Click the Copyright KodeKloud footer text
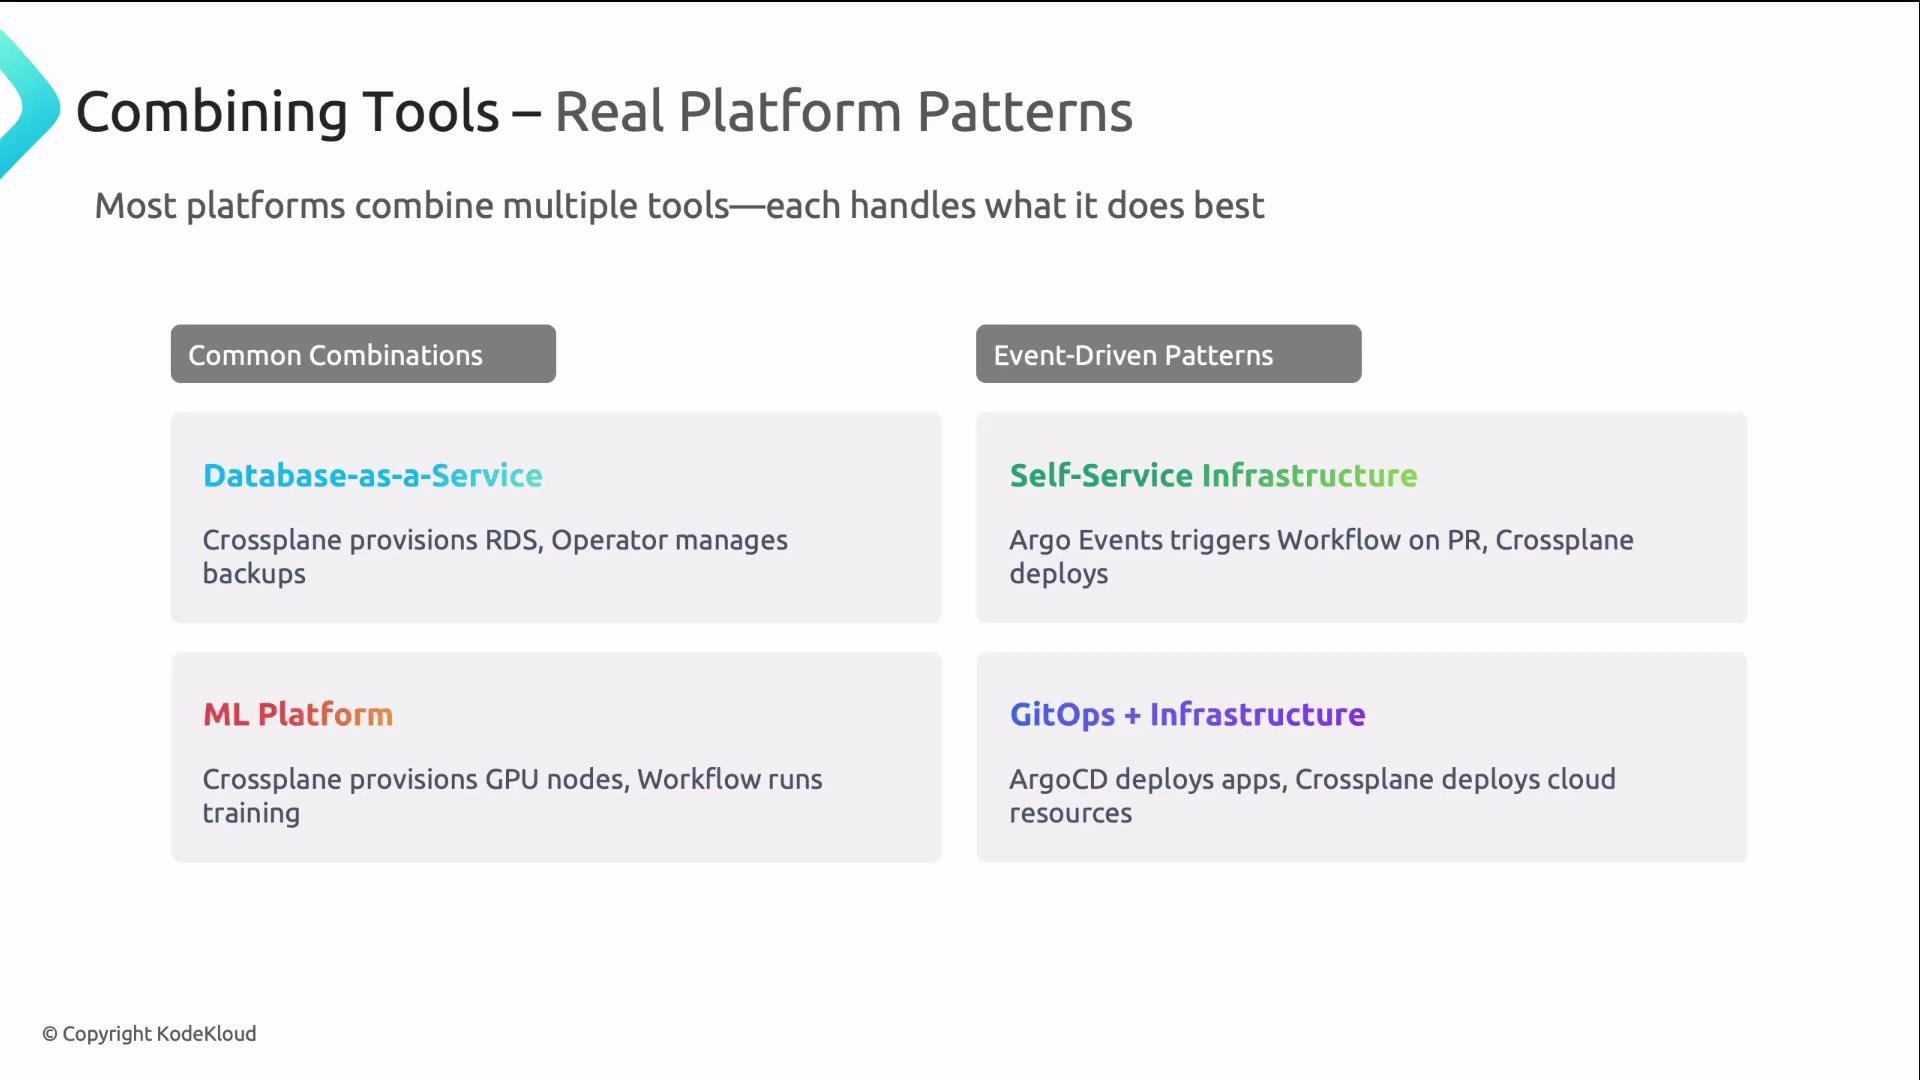 (x=149, y=1034)
